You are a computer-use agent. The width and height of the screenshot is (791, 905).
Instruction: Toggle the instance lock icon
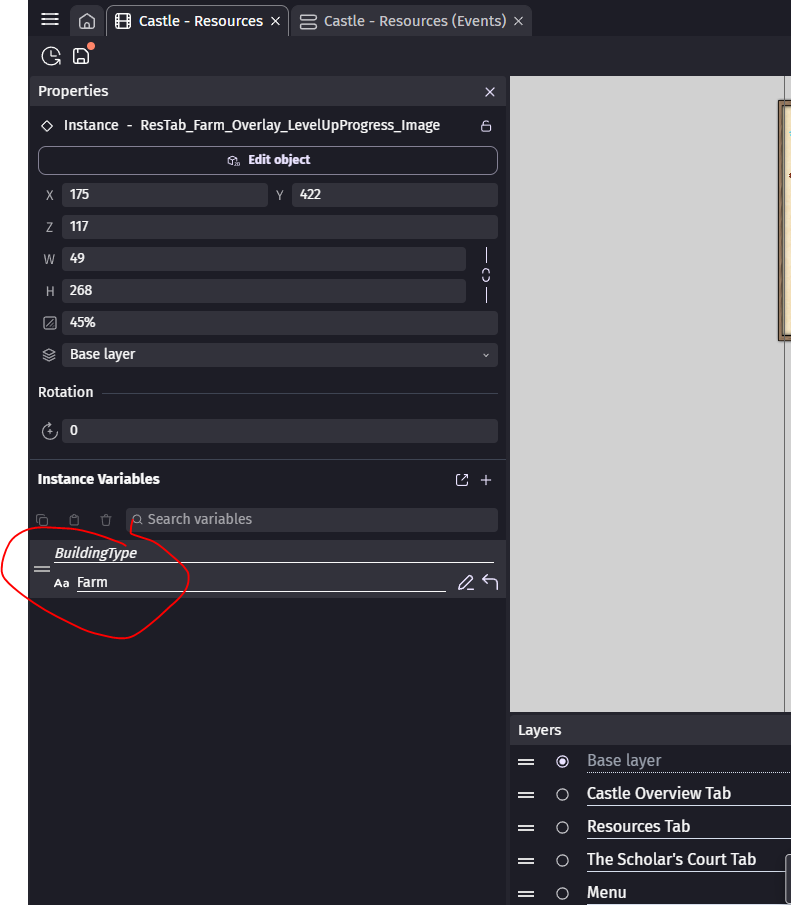coord(486,126)
